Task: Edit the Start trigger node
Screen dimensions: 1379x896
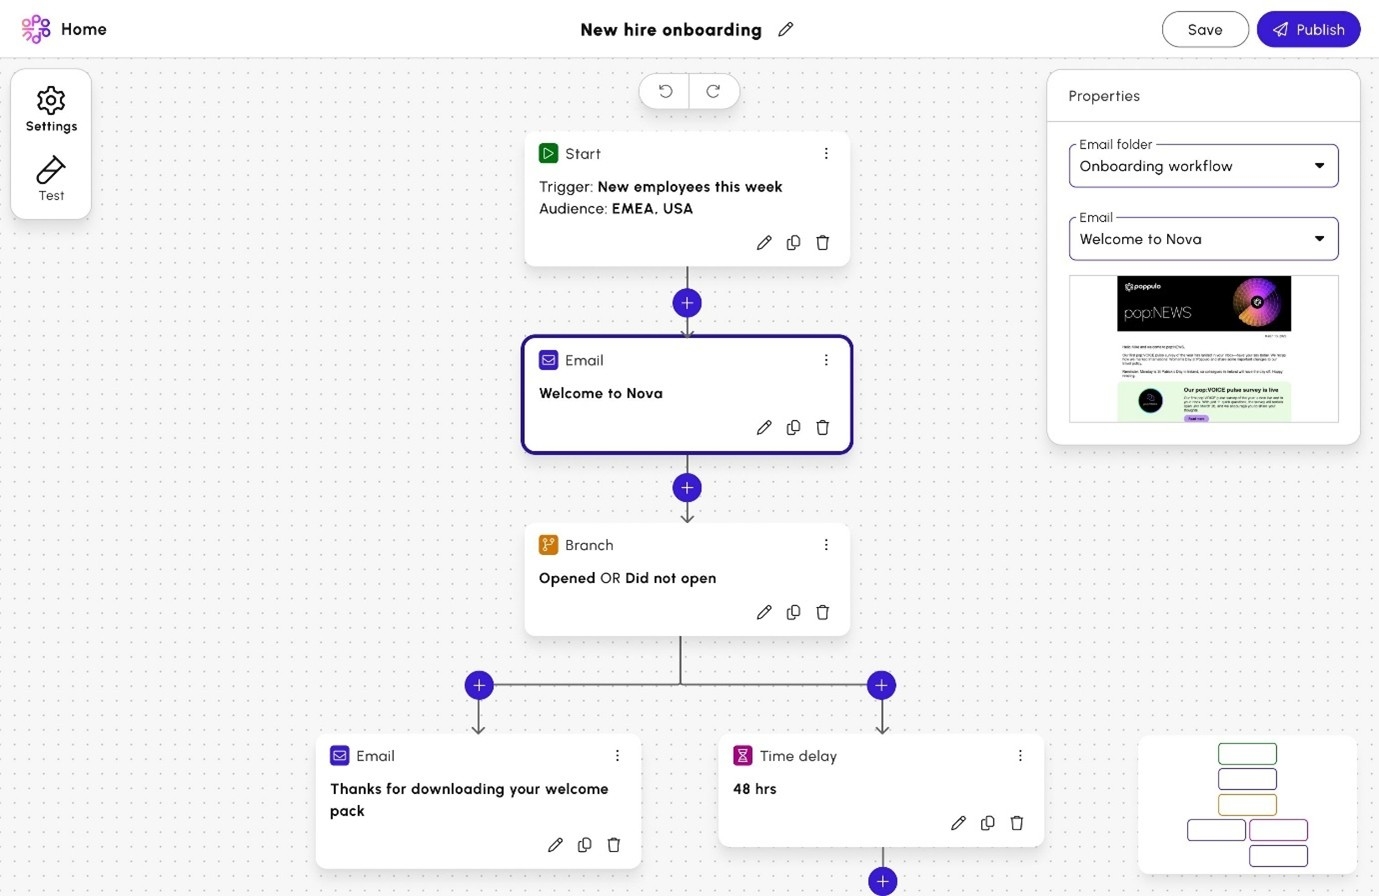Action: click(x=763, y=242)
